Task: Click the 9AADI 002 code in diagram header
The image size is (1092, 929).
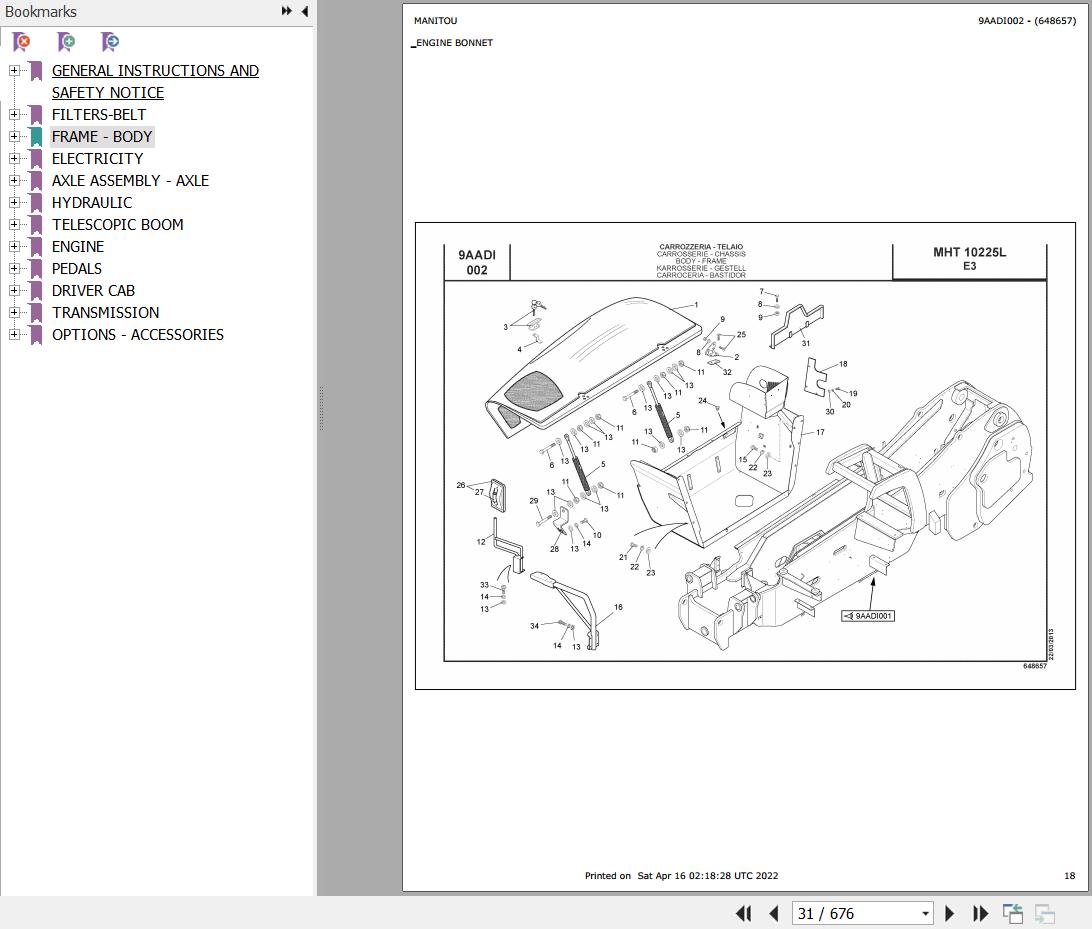Action: point(477,263)
